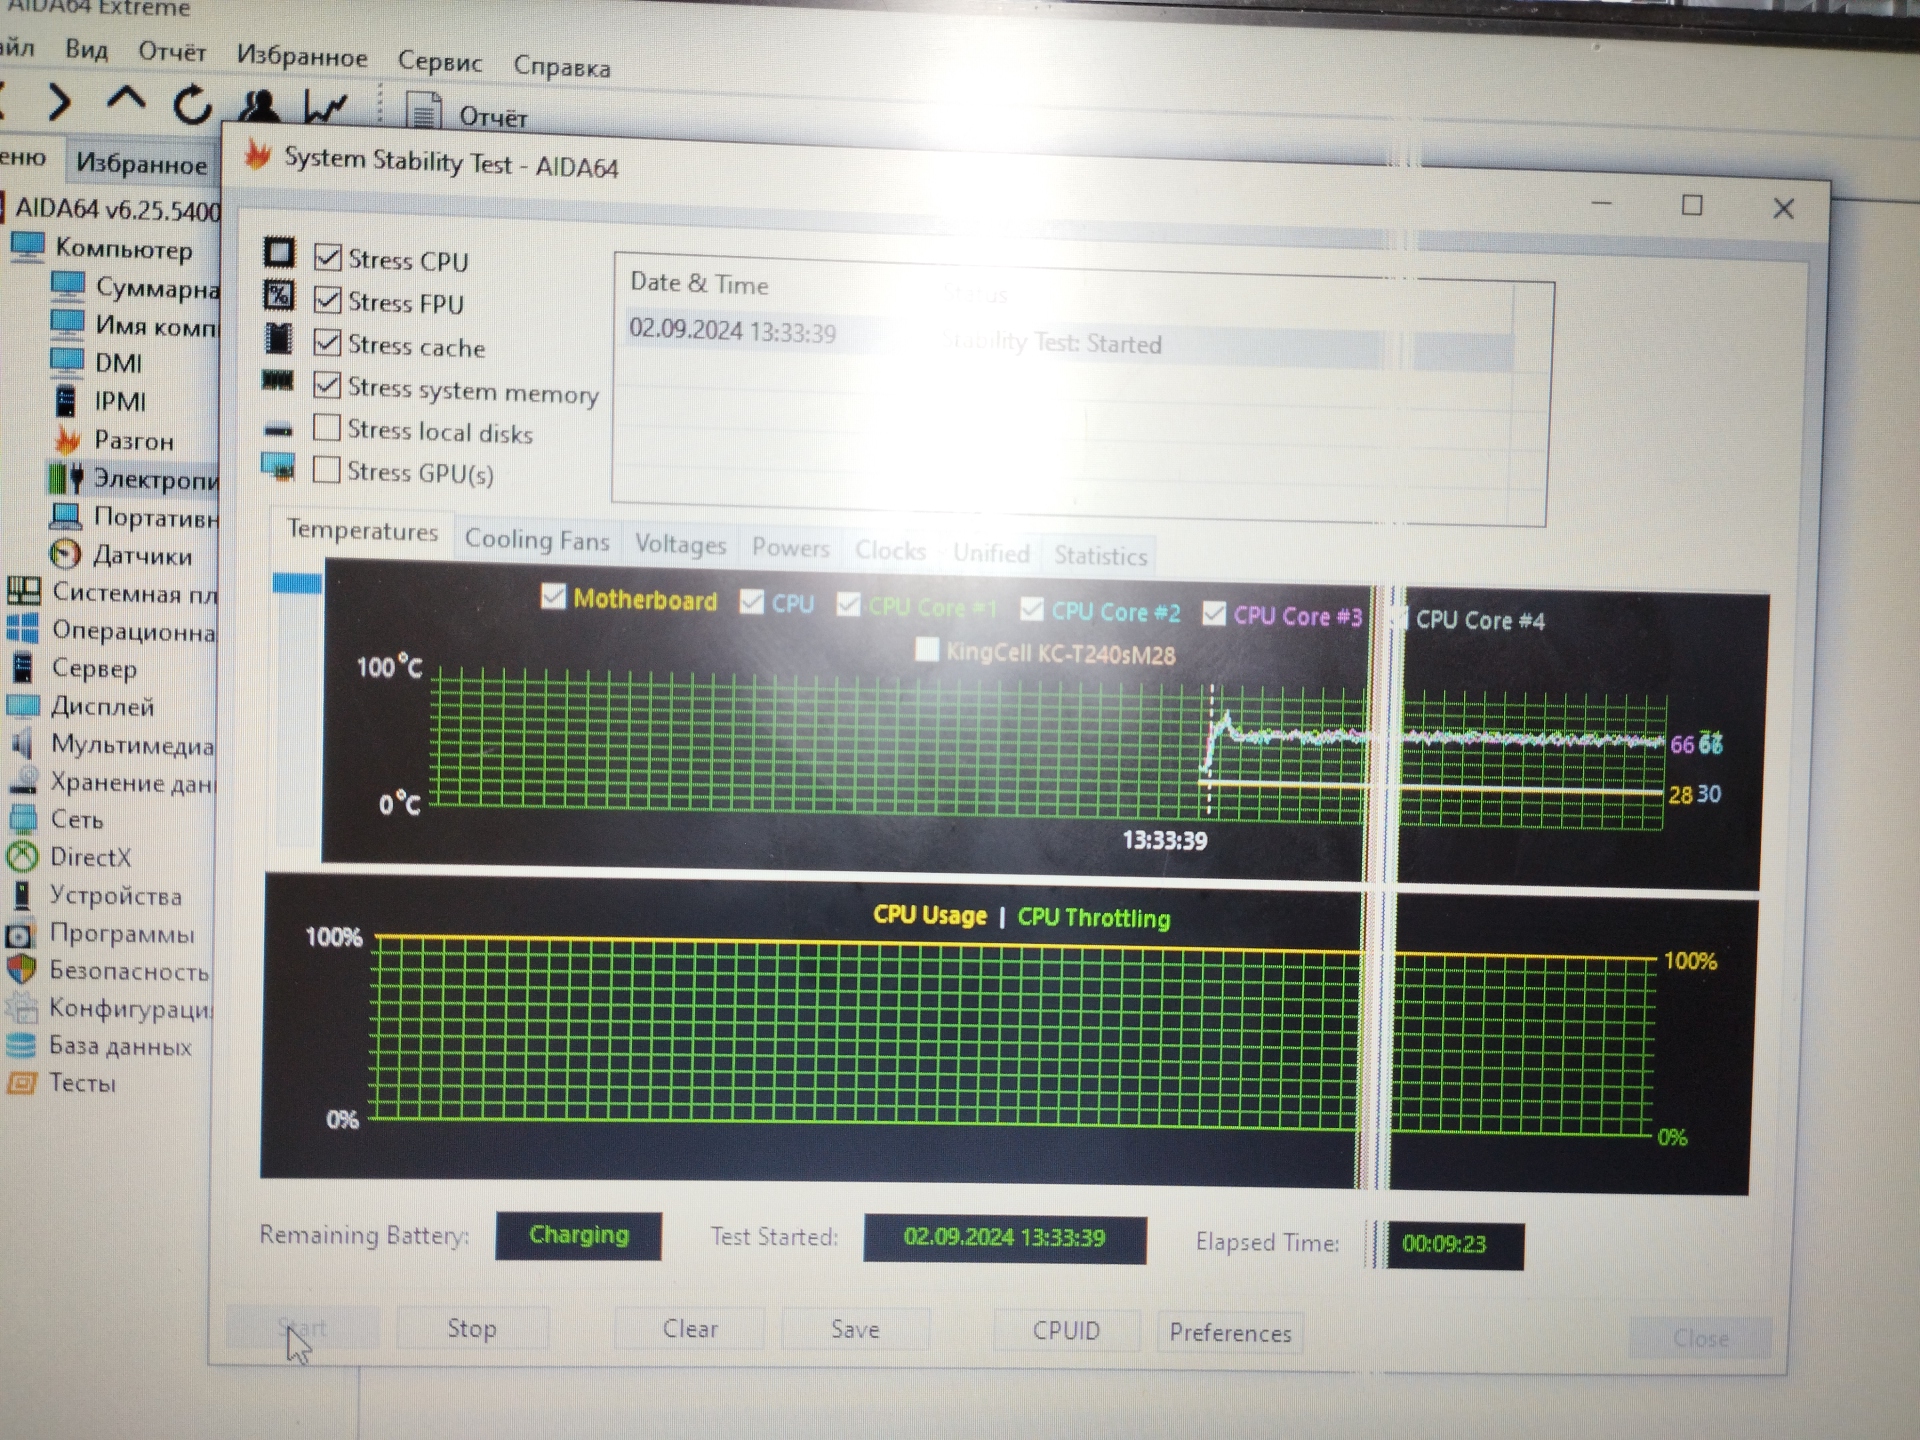Screen dimensions: 1920x1440
Task: Switch to the Clocks tab
Action: pyautogui.click(x=890, y=551)
